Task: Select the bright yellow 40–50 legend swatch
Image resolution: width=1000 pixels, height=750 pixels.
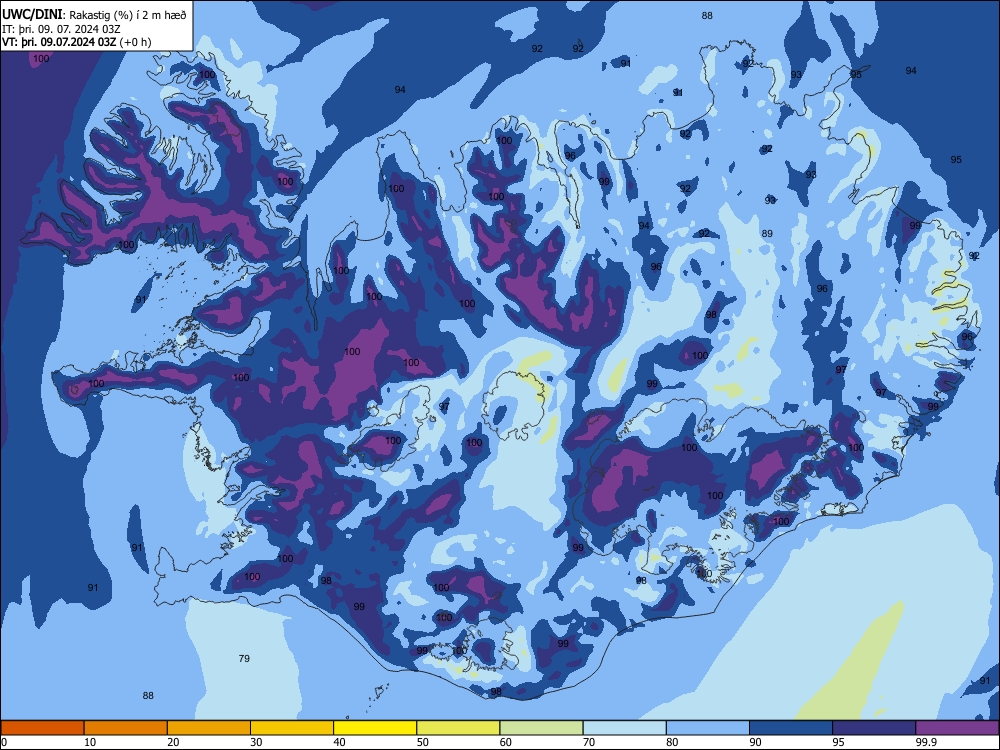Action: click(x=375, y=728)
